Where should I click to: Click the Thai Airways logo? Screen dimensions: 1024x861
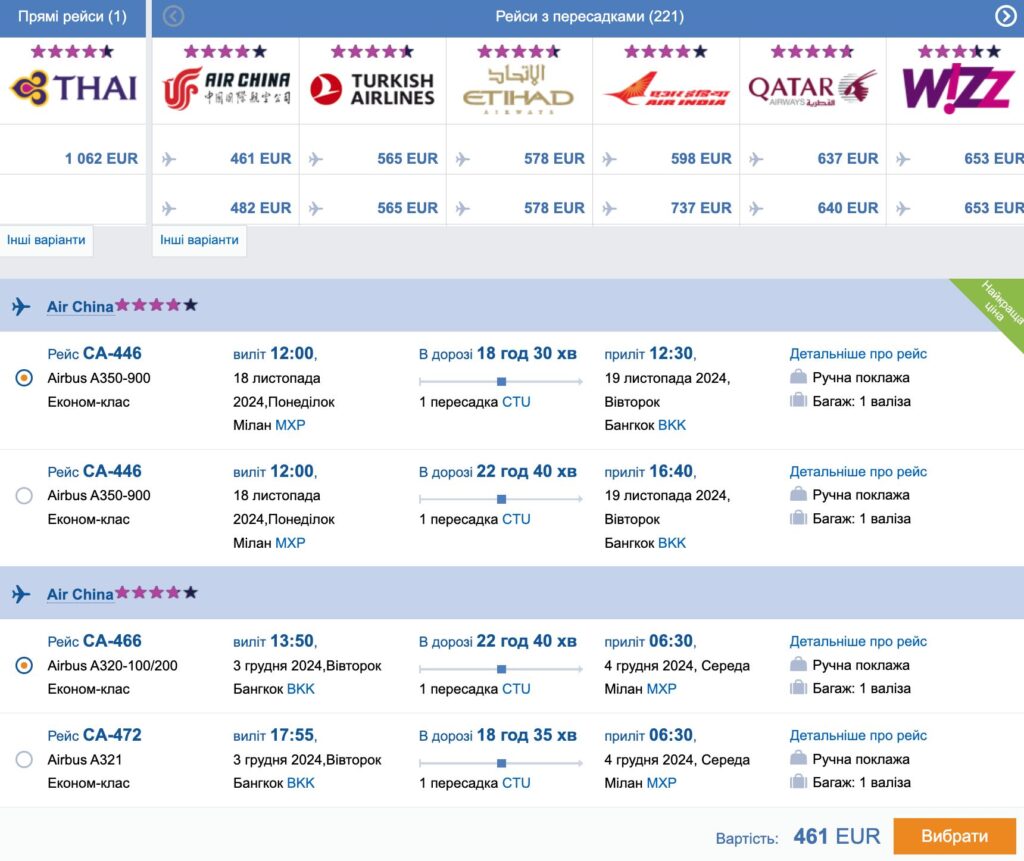click(73, 88)
